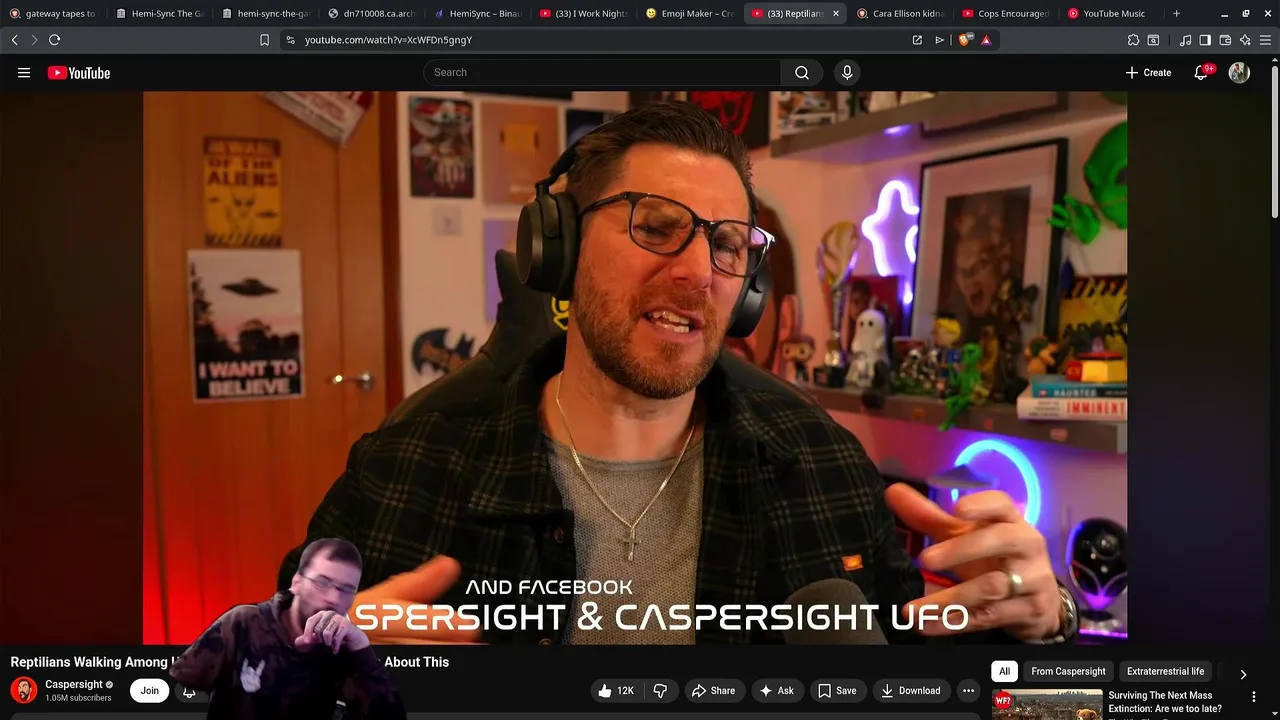Switch to the dn710008.ca.arch tab
This screenshot has height=720, width=1280.
[x=372, y=13]
